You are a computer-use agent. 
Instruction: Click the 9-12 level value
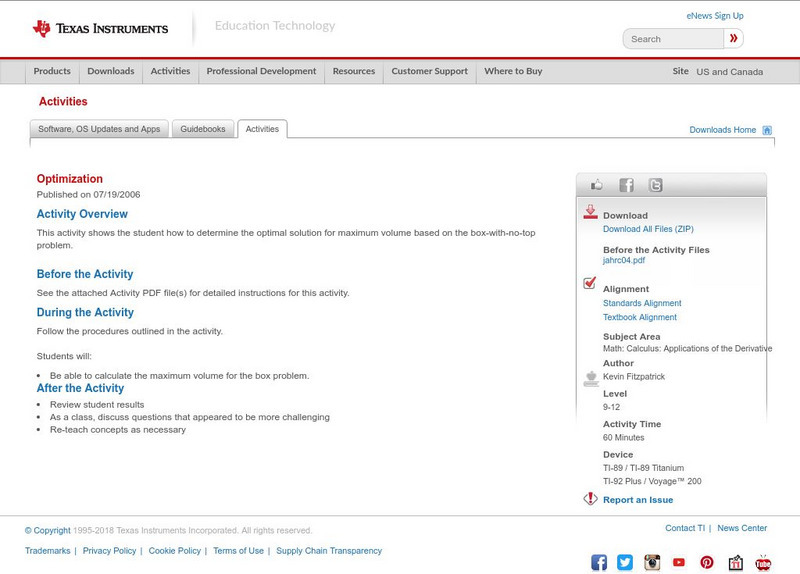coord(611,407)
